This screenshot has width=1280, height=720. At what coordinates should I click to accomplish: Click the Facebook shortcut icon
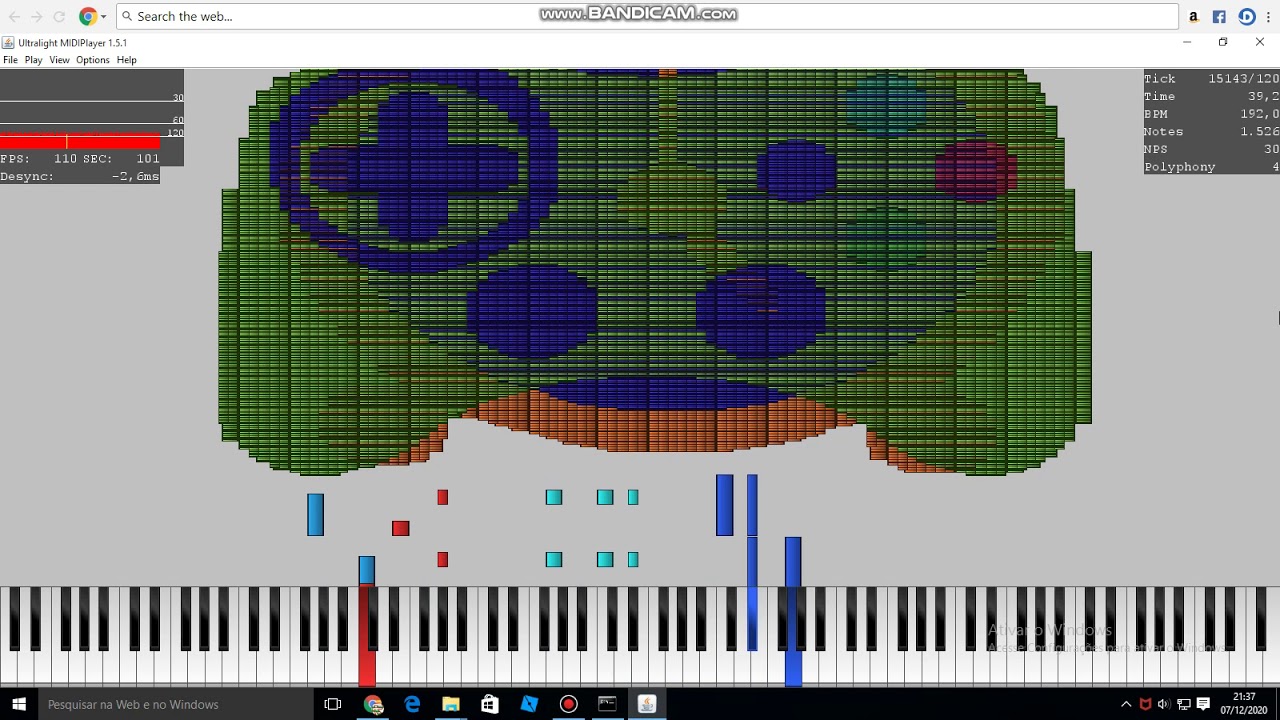1219,16
